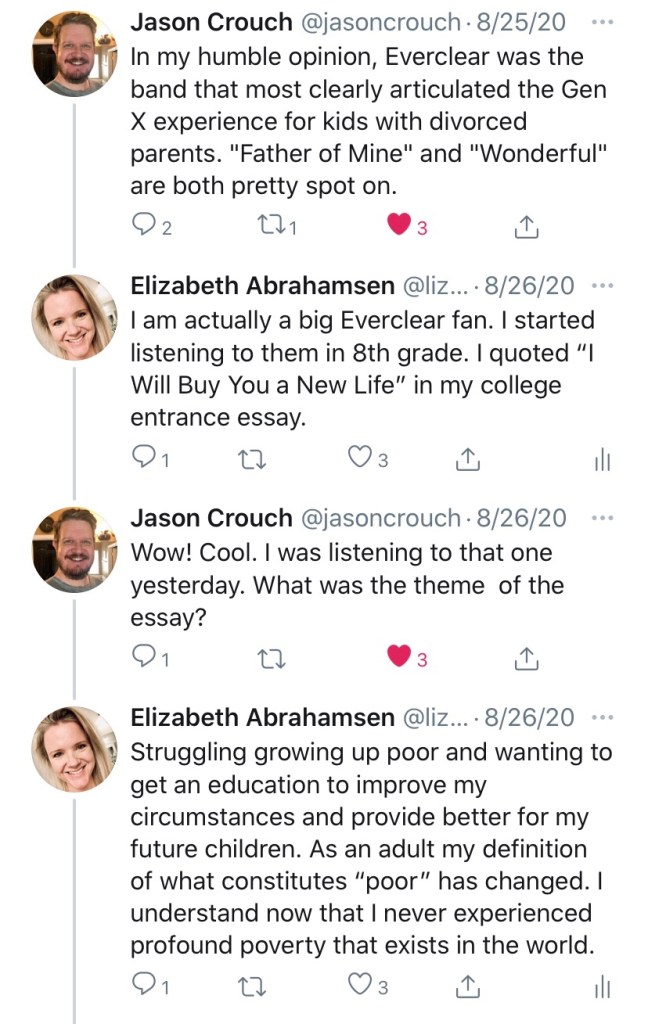This screenshot has width=648, height=1024.
Task: Retweet Jason's tweet about Everclear and Gen X
Action: click(x=268, y=227)
